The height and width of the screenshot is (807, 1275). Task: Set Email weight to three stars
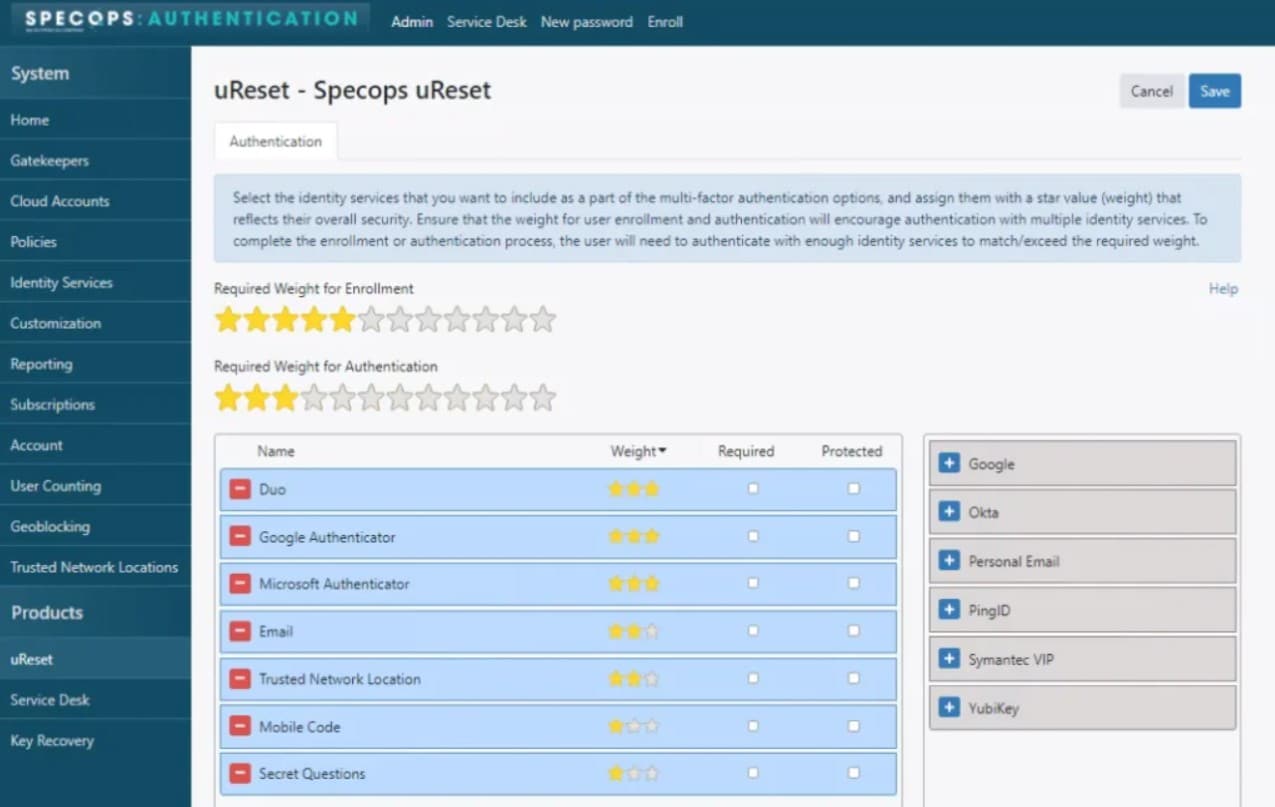tap(652, 631)
